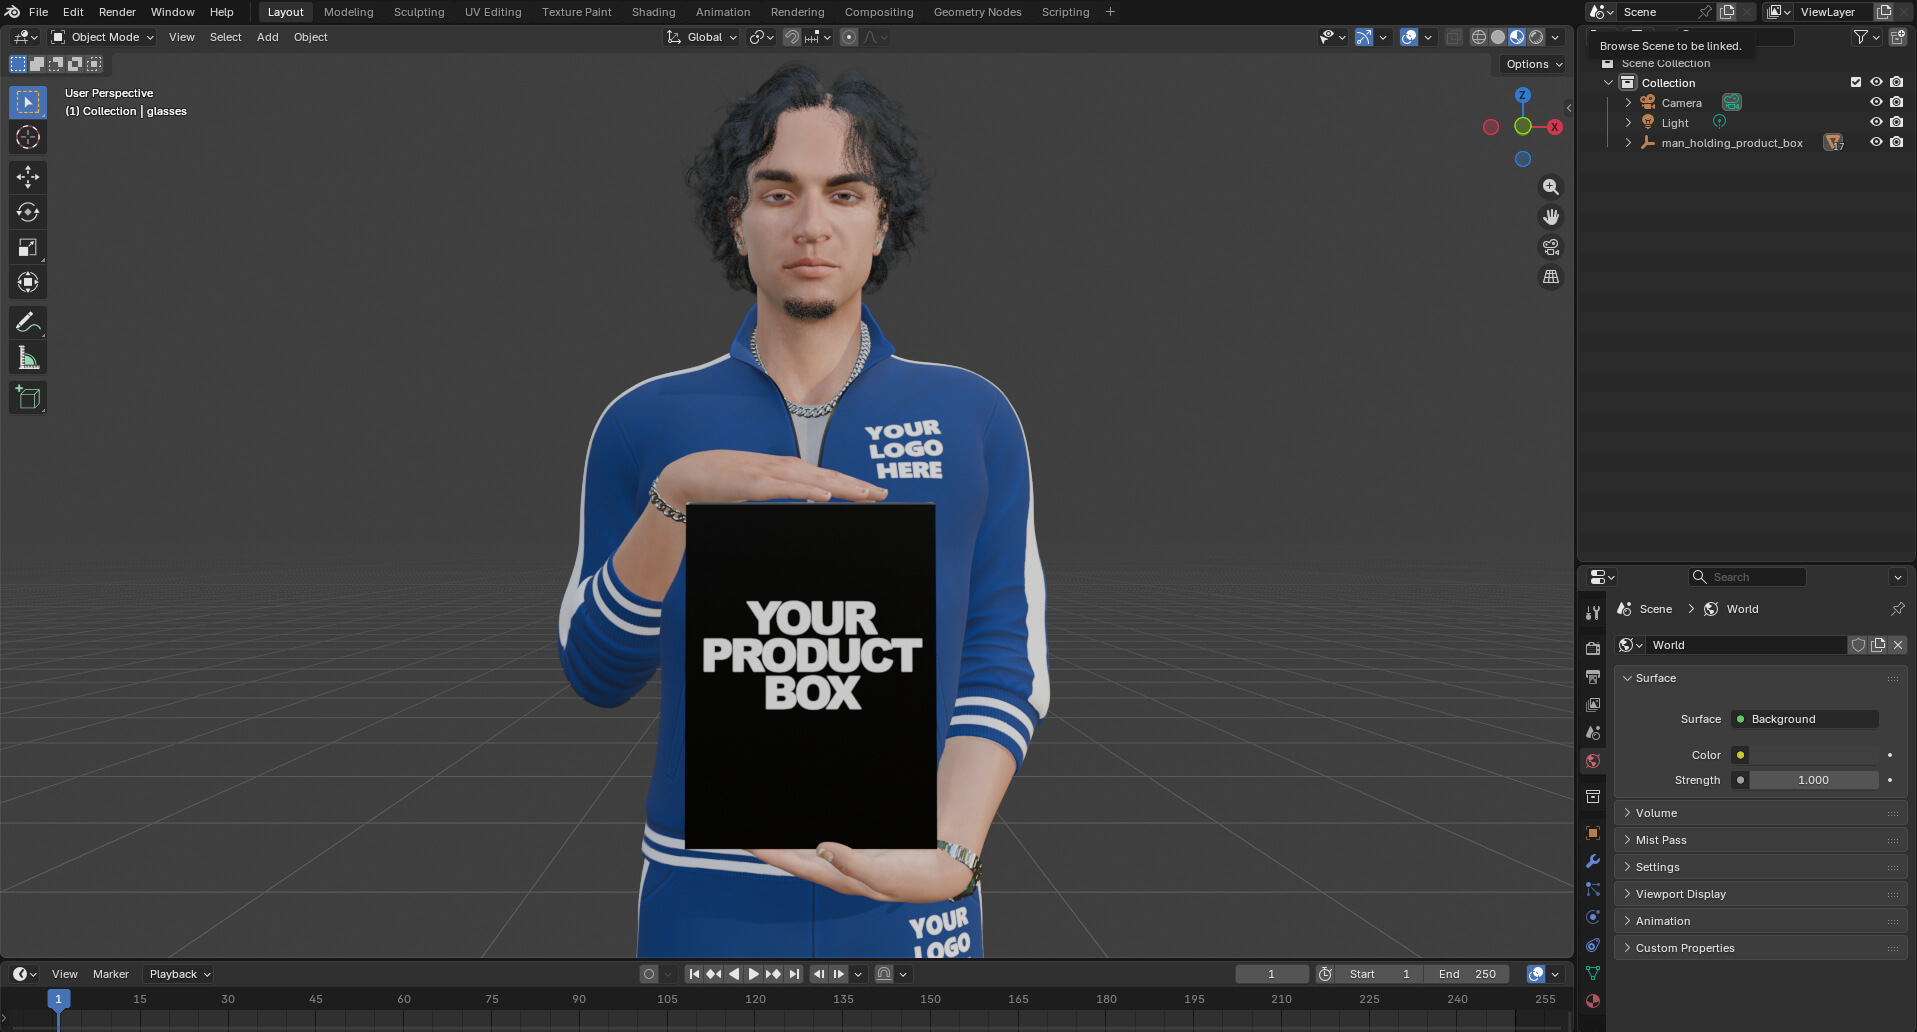Choose the Add Cube tool

tap(28, 397)
